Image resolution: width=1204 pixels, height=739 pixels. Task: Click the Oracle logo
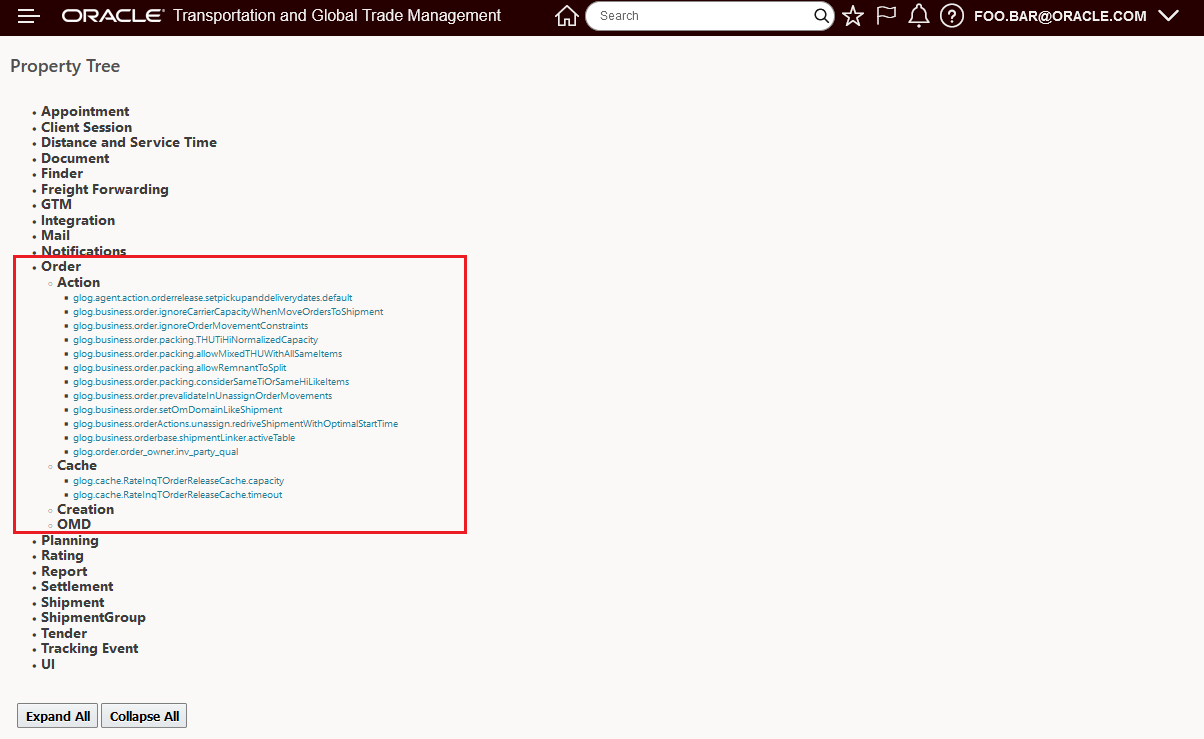click(112, 16)
